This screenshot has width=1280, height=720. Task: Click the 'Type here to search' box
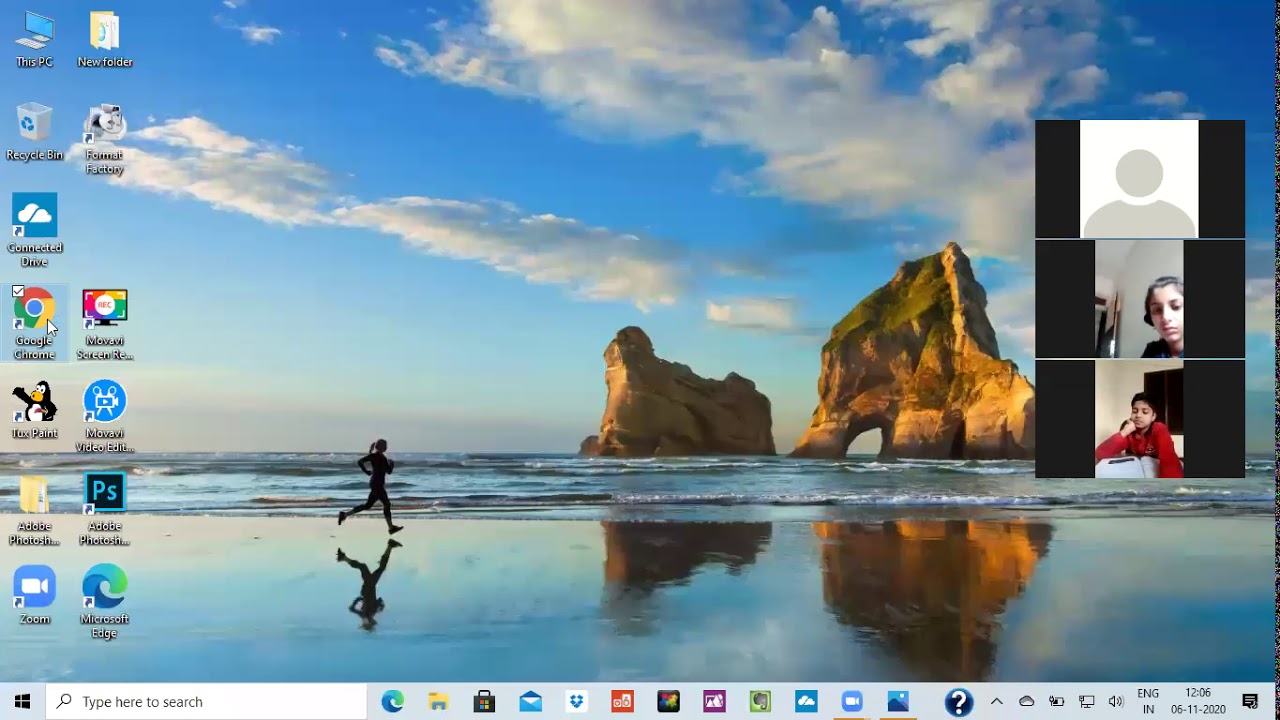pyautogui.click(x=208, y=702)
